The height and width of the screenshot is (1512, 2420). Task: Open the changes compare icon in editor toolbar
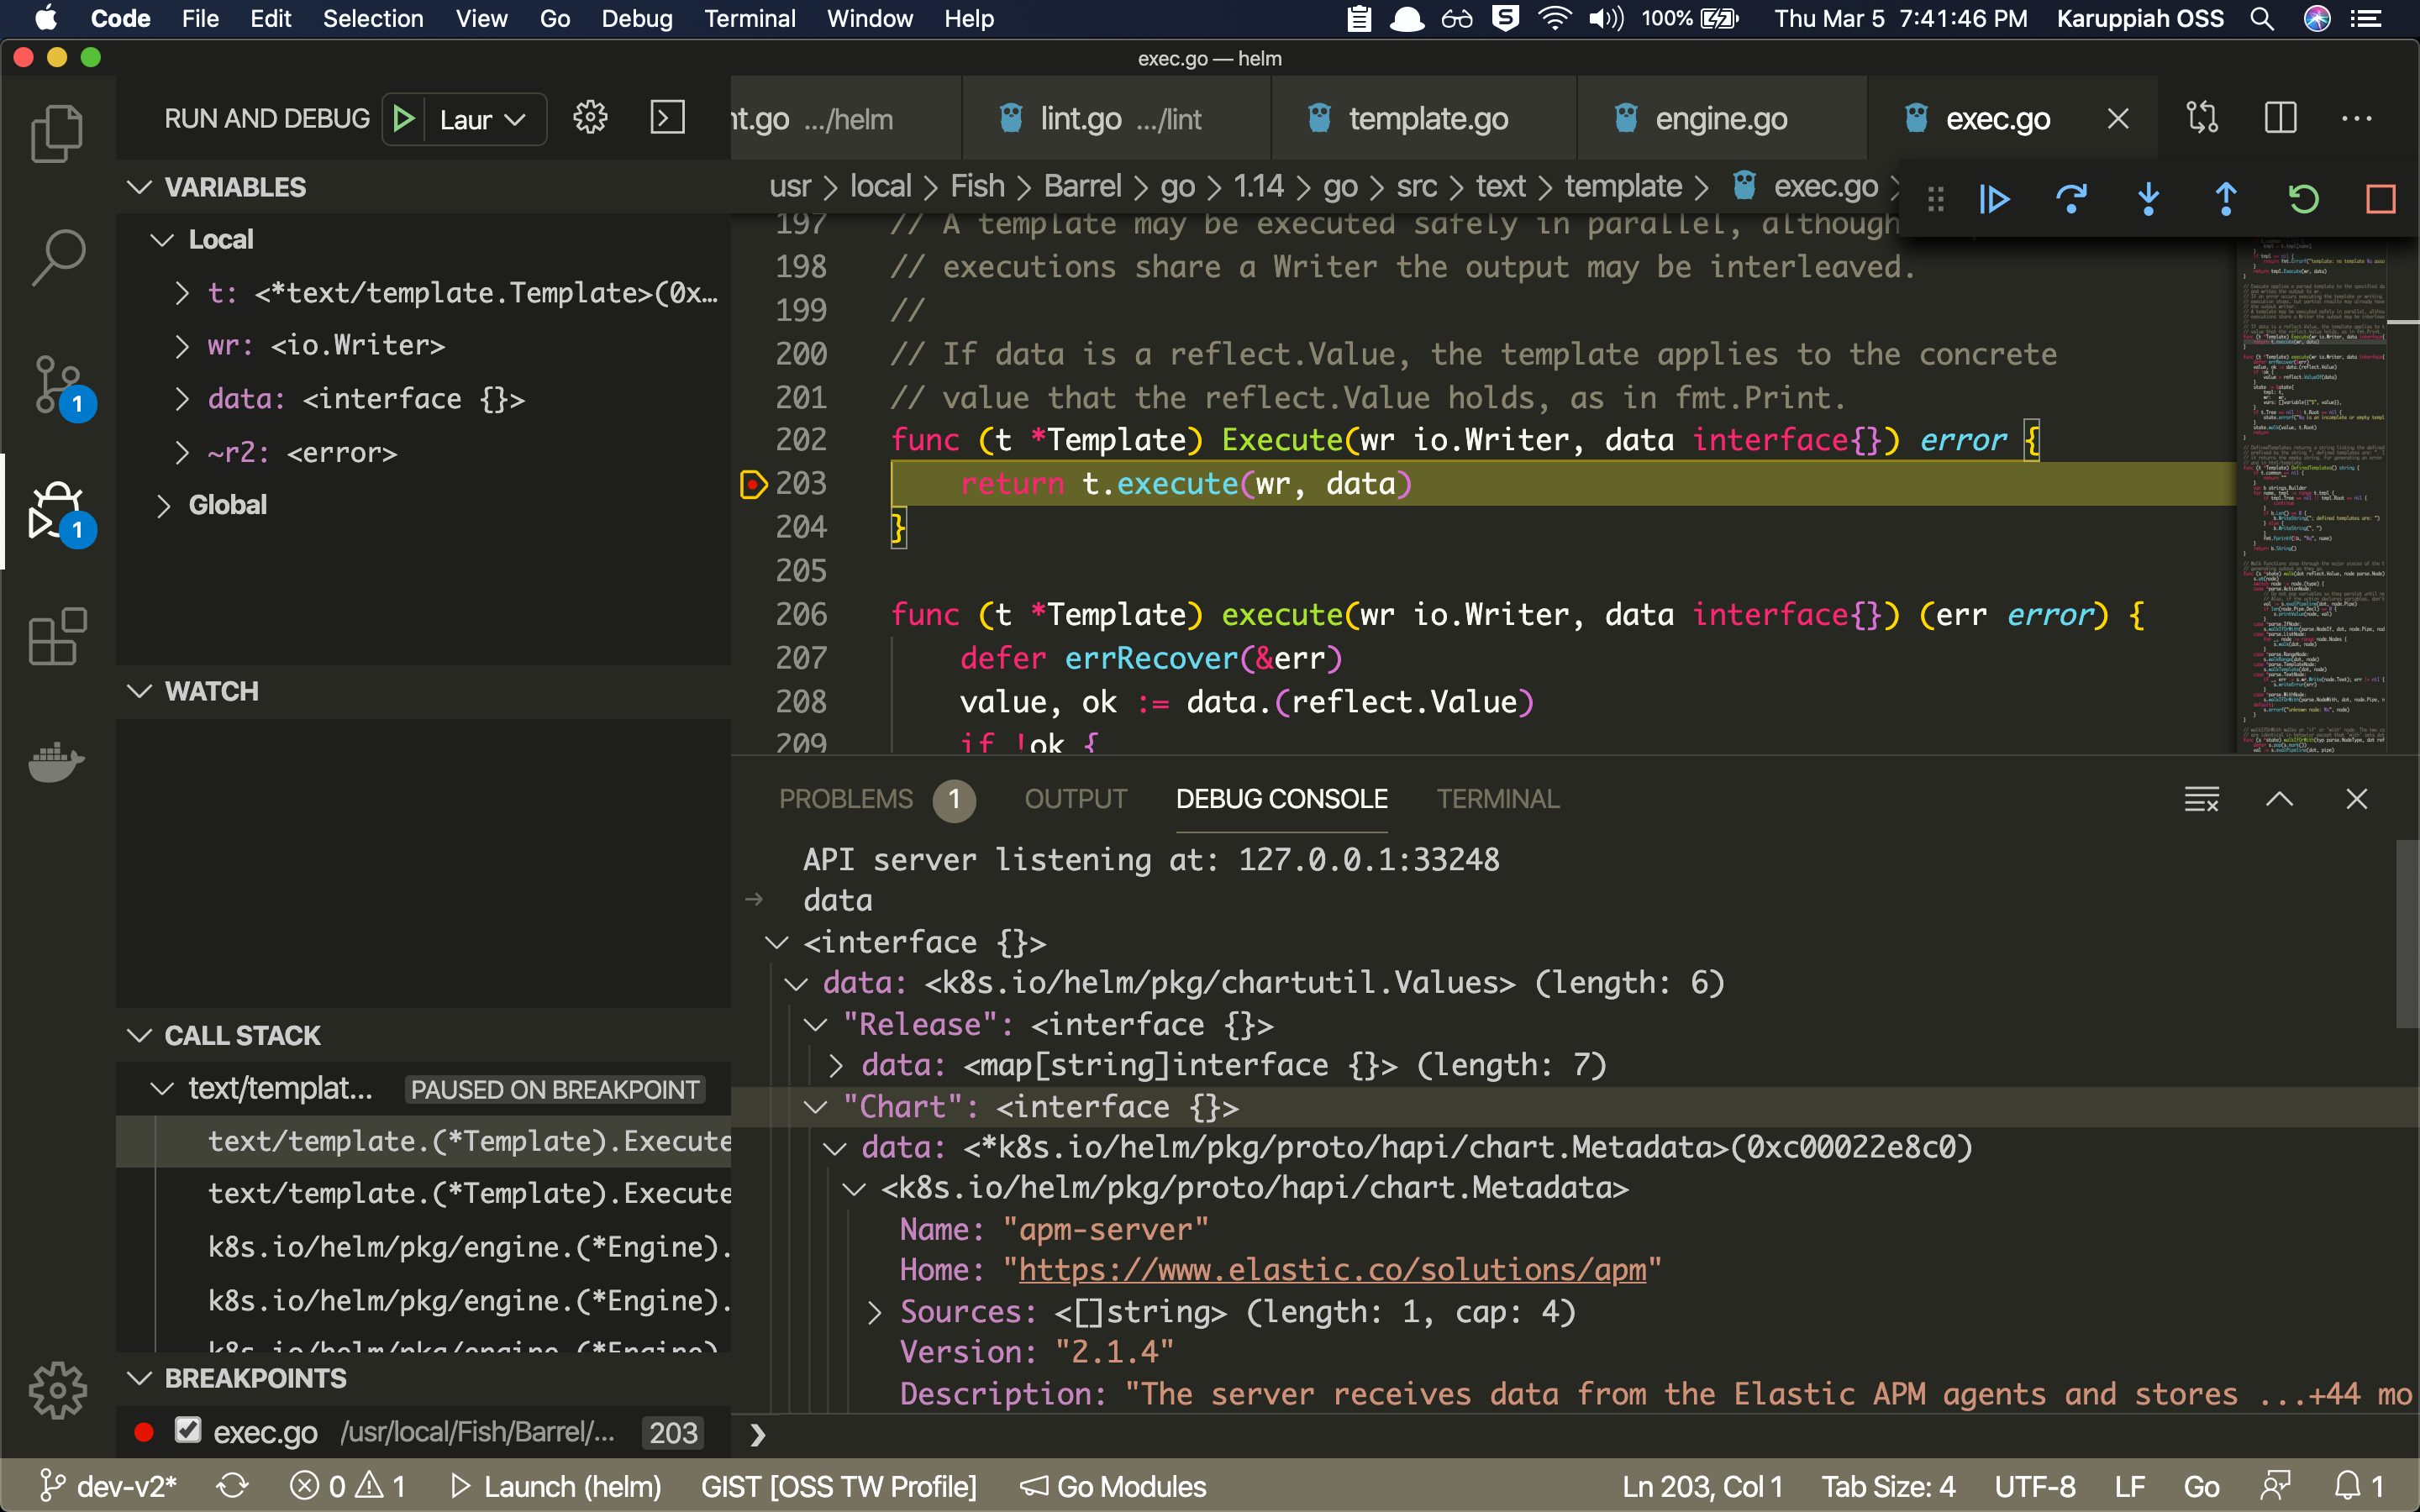pyautogui.click(x=2202, y=118)
